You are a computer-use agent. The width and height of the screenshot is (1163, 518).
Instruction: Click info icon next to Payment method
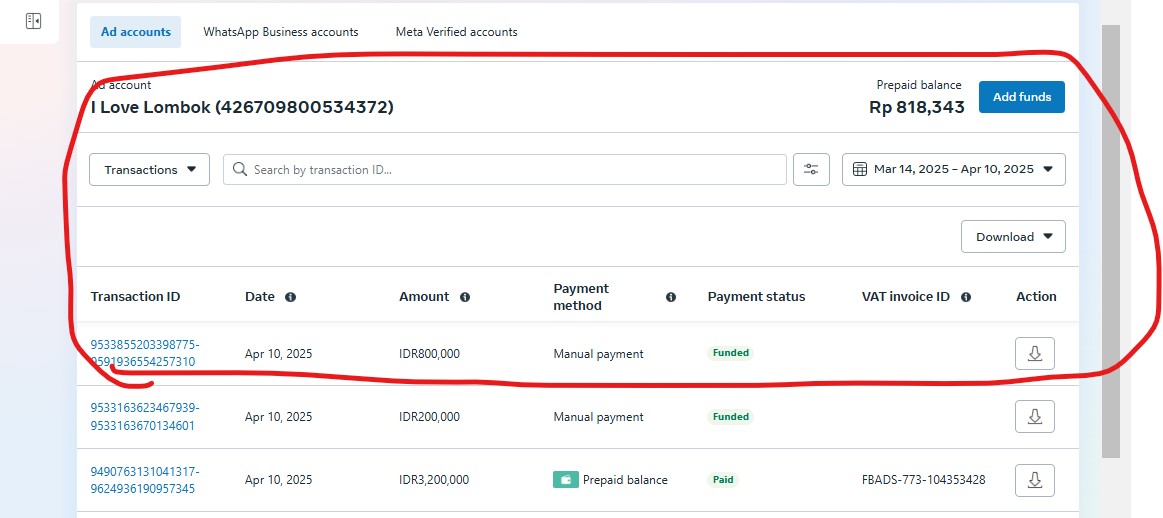671,297
